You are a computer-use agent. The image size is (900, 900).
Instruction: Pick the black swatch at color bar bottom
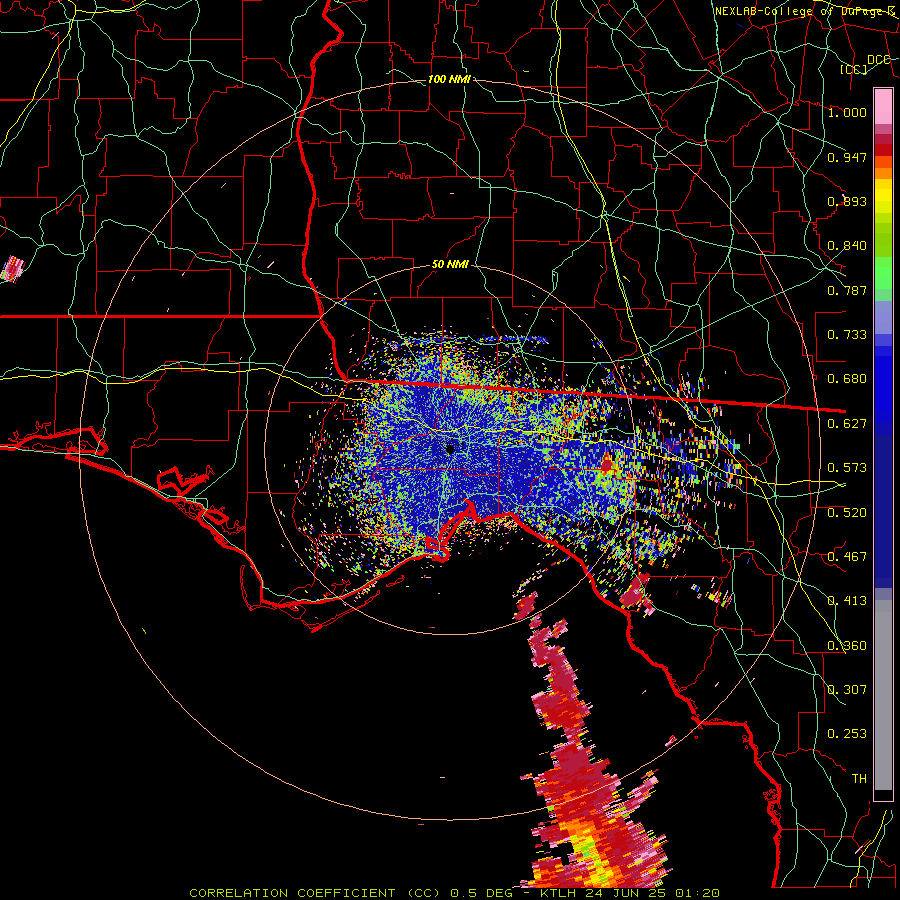point(883,795)
